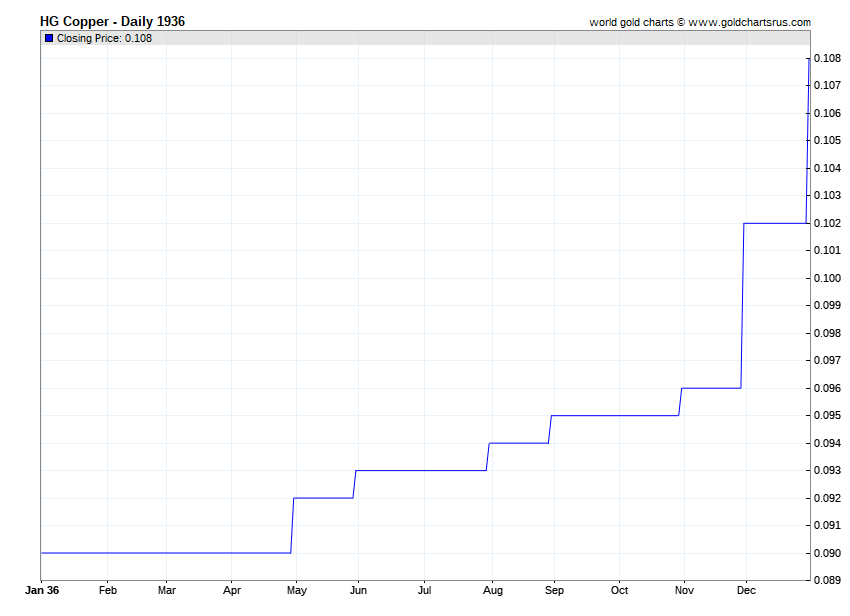Viewport: 850px width, 616px height.
Task: Click the 'Aug' x-axis label
Action: [x=493, y=590]
